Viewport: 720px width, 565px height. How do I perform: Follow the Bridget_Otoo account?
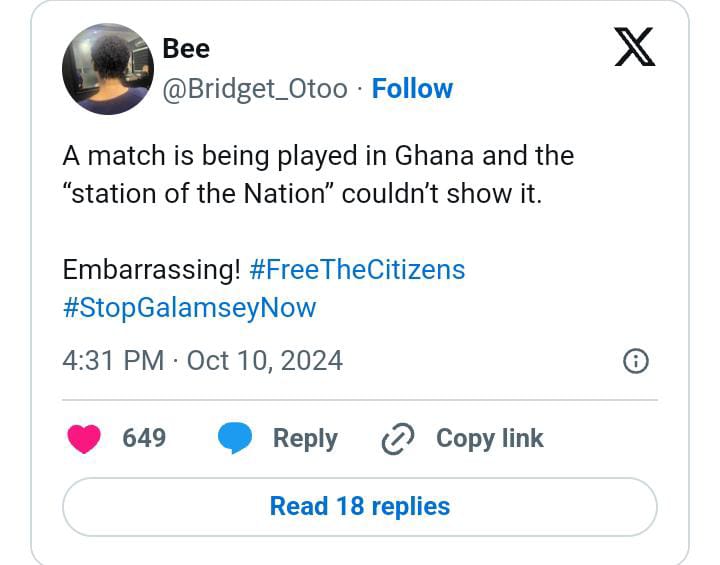click(412, 88)
